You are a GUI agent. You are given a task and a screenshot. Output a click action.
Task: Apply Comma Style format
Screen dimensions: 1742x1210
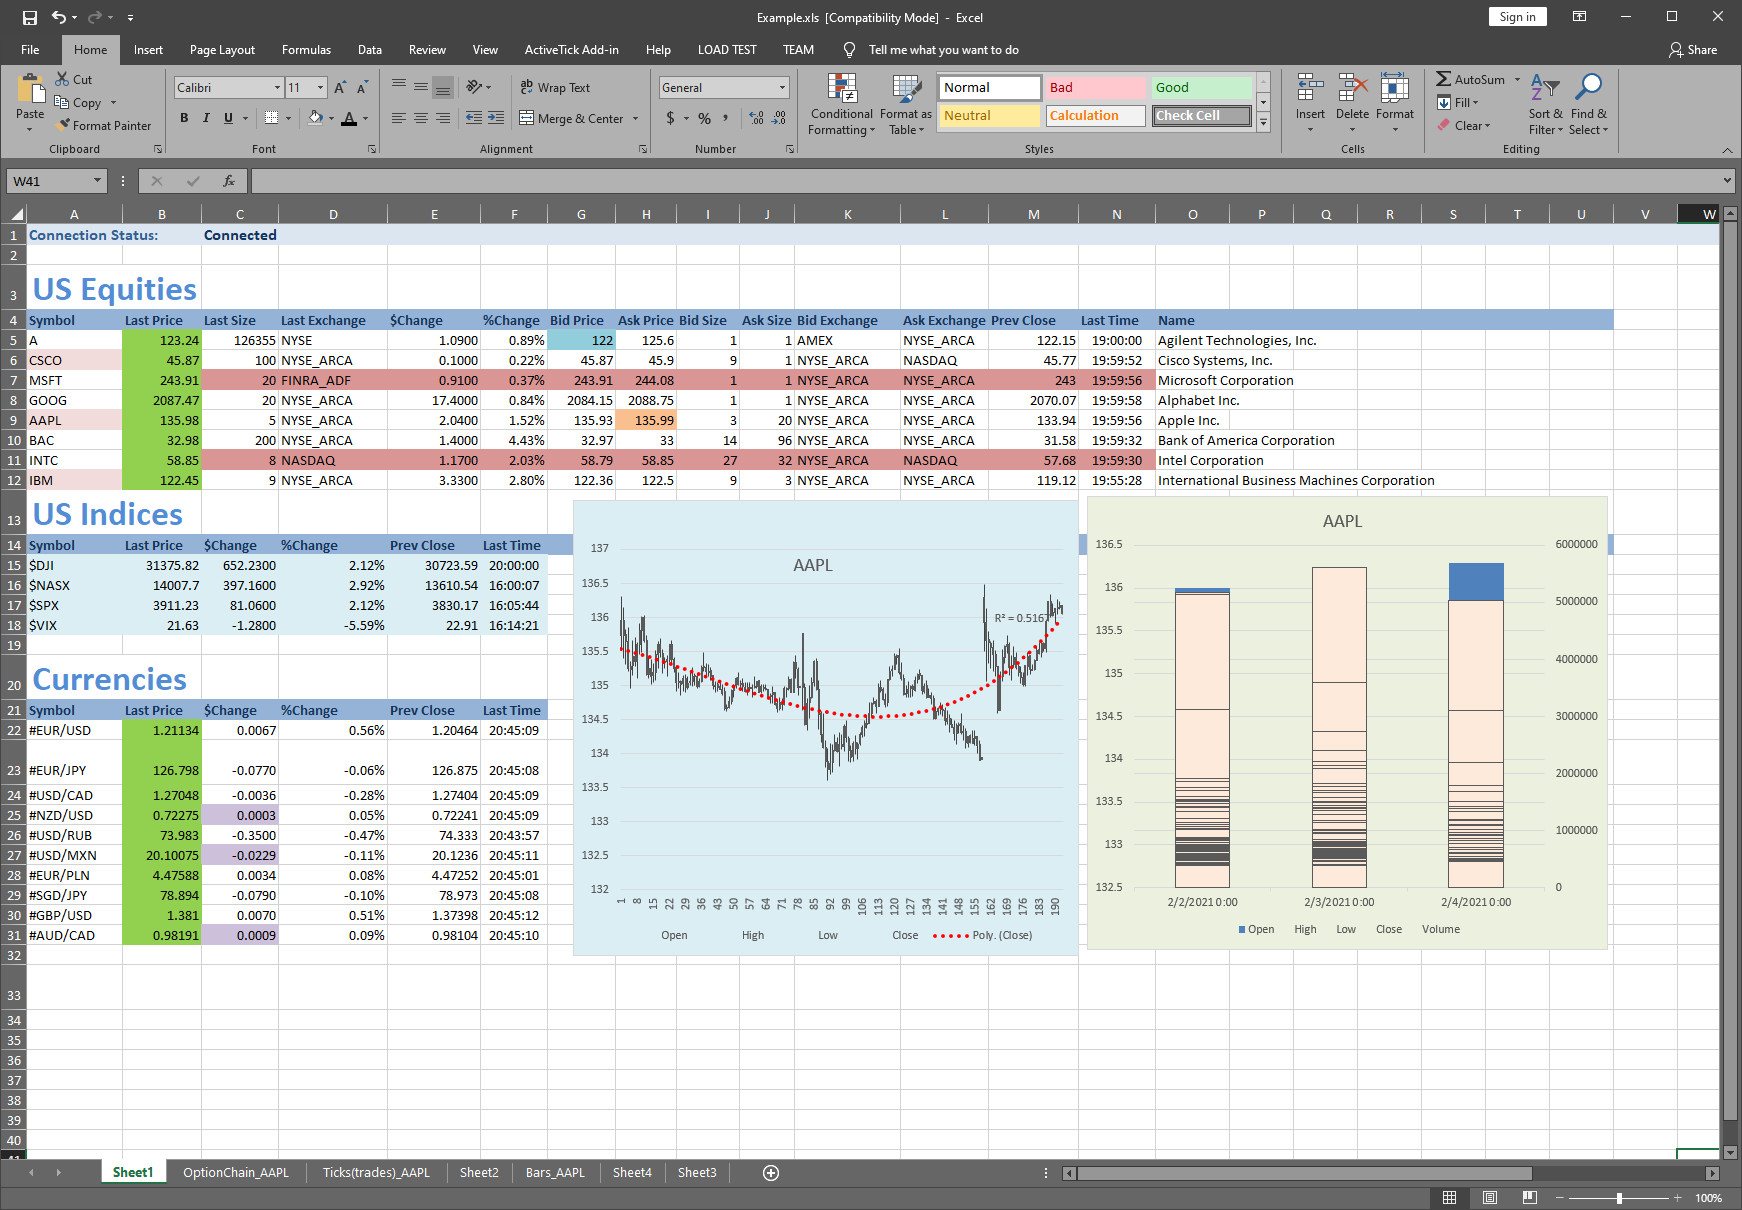(726, 118)
